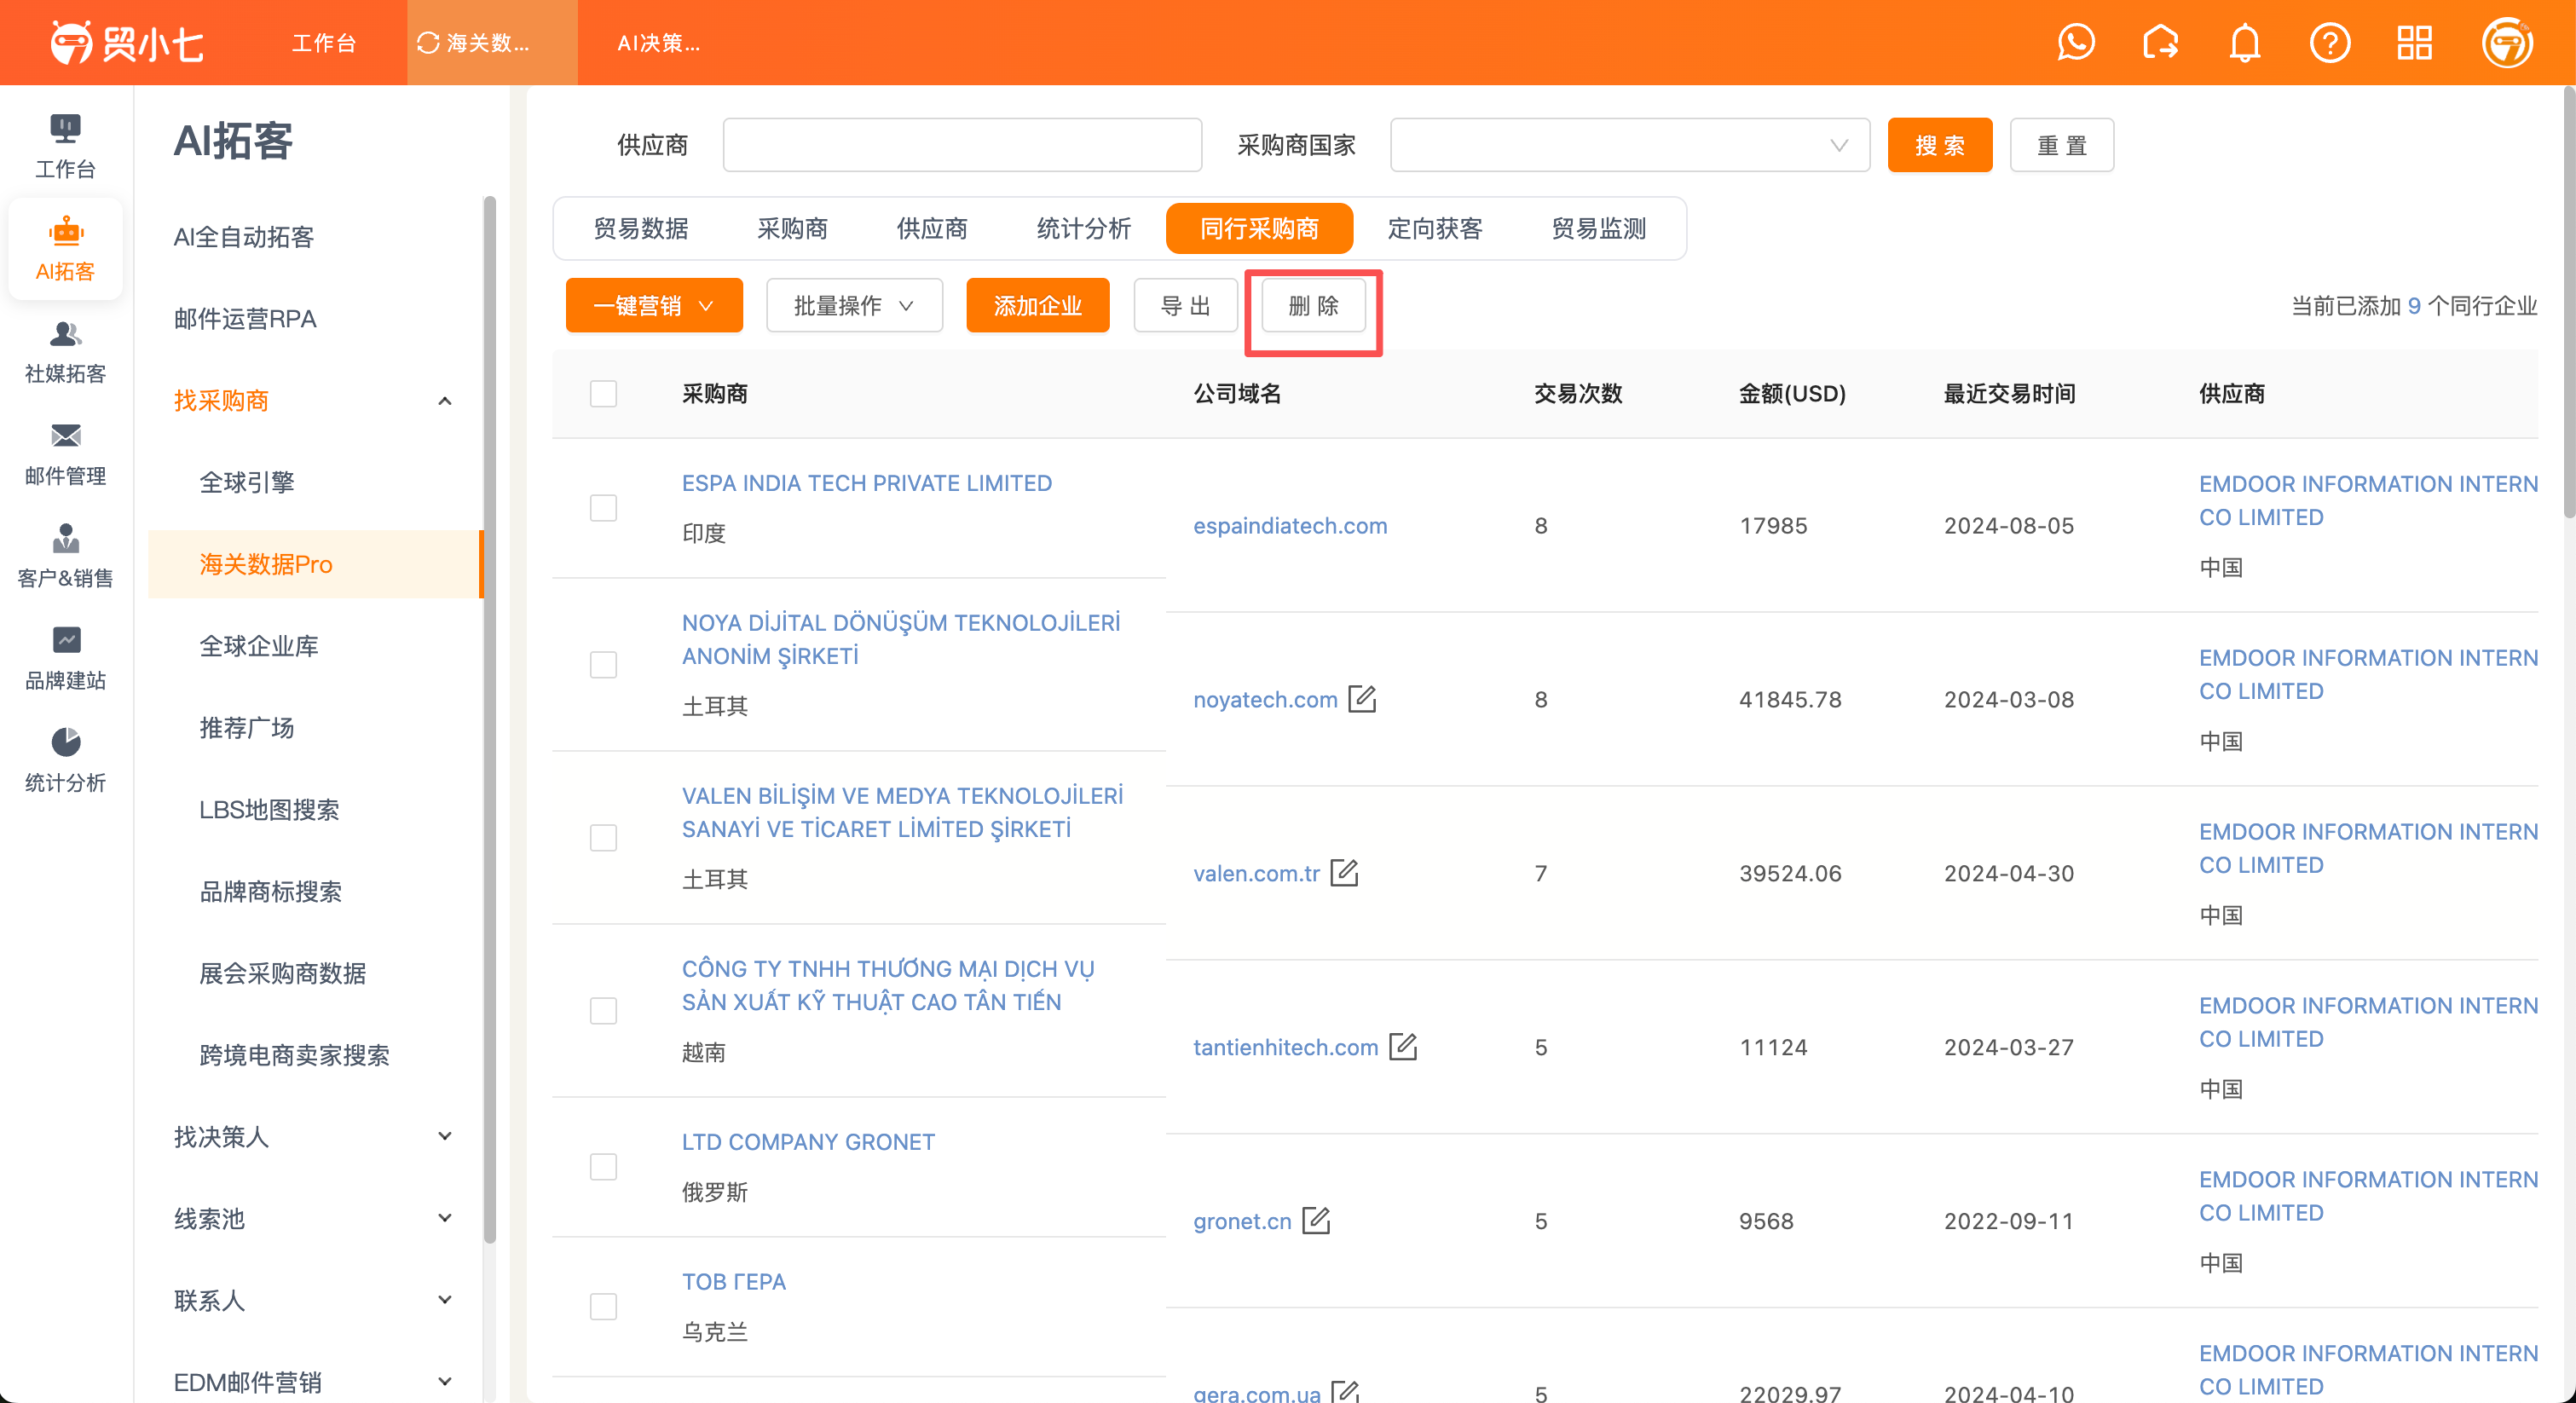The height and width of the screenshot is (1403, 2576).
Task: Click the 搜索 button
Action: (x=1939, y=145)
